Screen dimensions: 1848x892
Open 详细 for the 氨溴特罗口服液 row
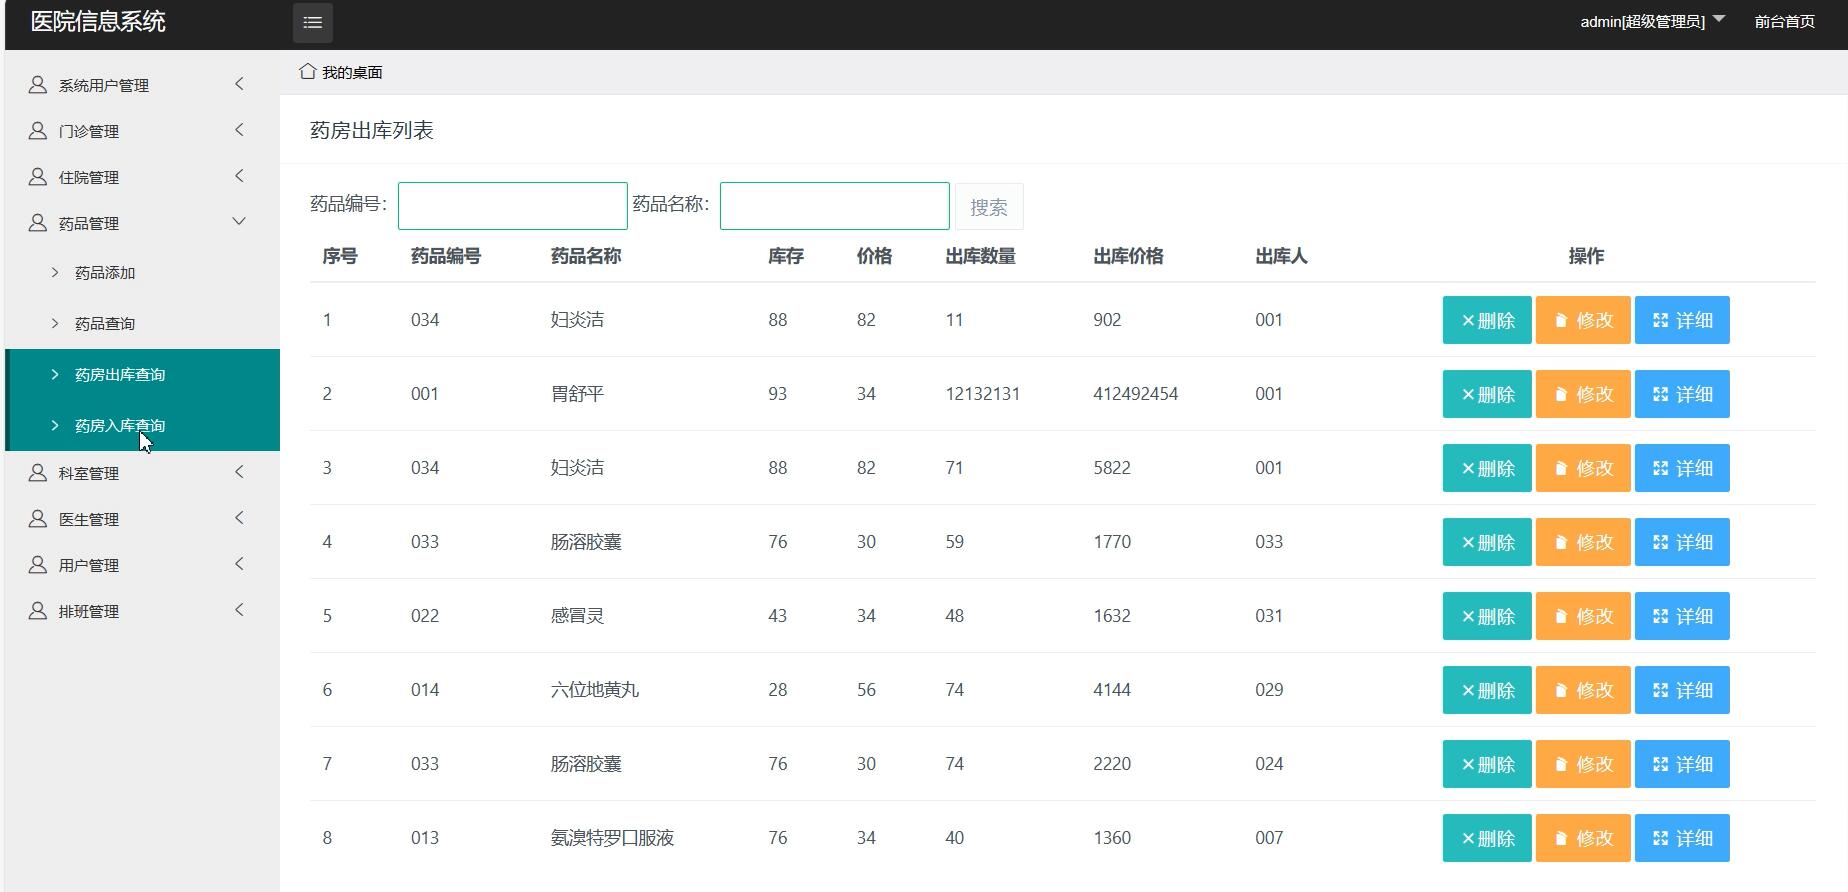coord(1682,838)
